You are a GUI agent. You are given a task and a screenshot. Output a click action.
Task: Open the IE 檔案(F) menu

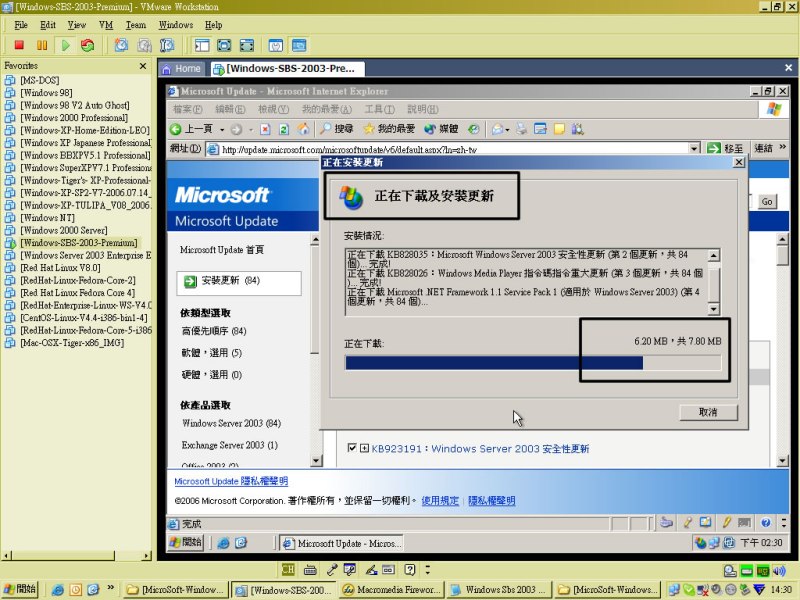[x=188, y=109]
